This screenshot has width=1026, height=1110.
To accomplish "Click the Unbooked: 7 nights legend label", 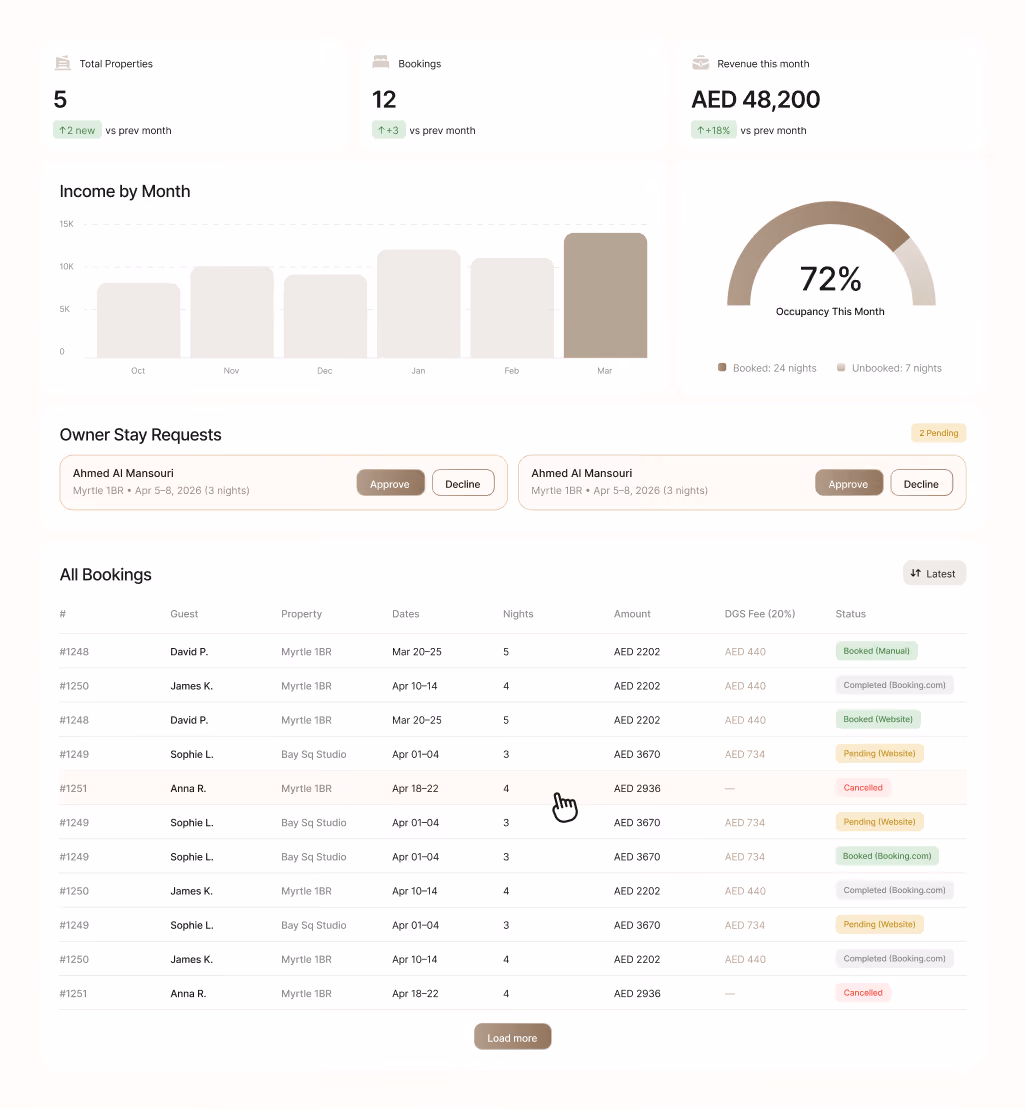I will coord(896,368).
